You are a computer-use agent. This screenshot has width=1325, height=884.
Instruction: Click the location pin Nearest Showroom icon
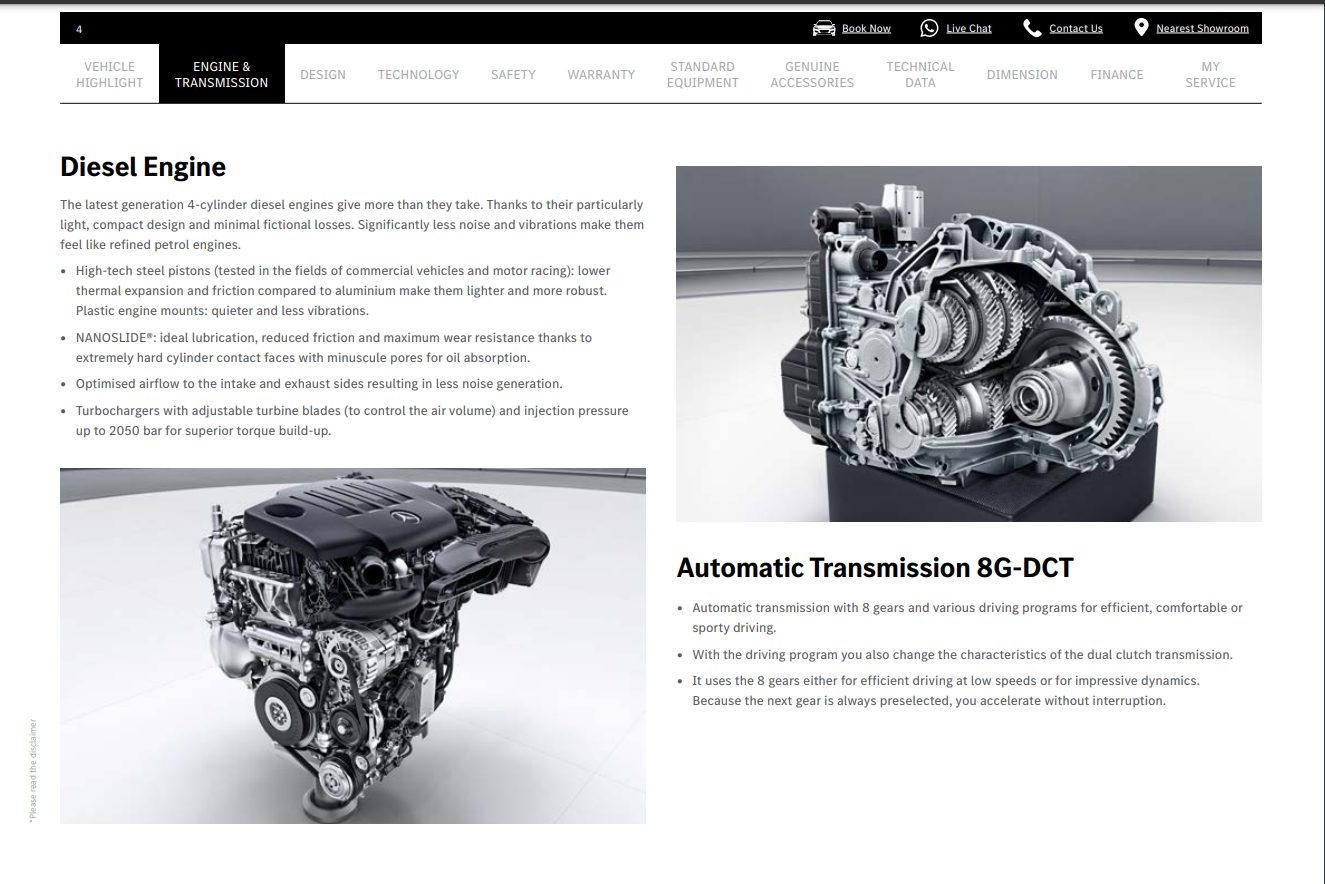point(1141,27)
